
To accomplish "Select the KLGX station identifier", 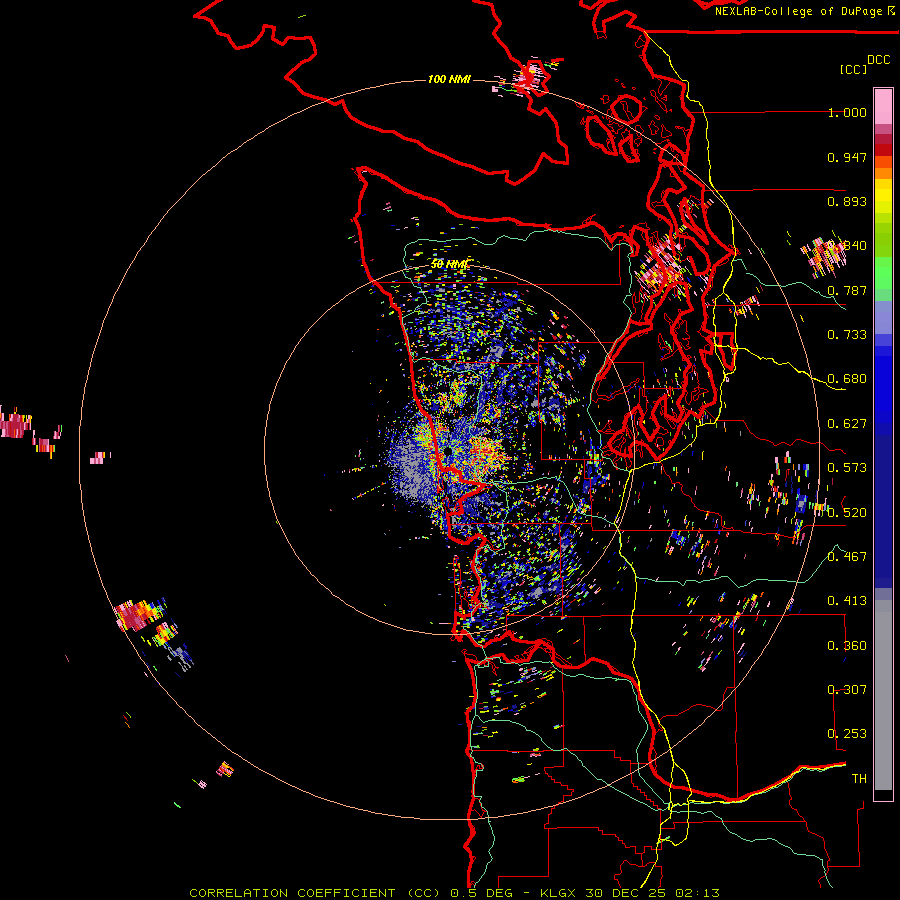I will coord(560,893).
